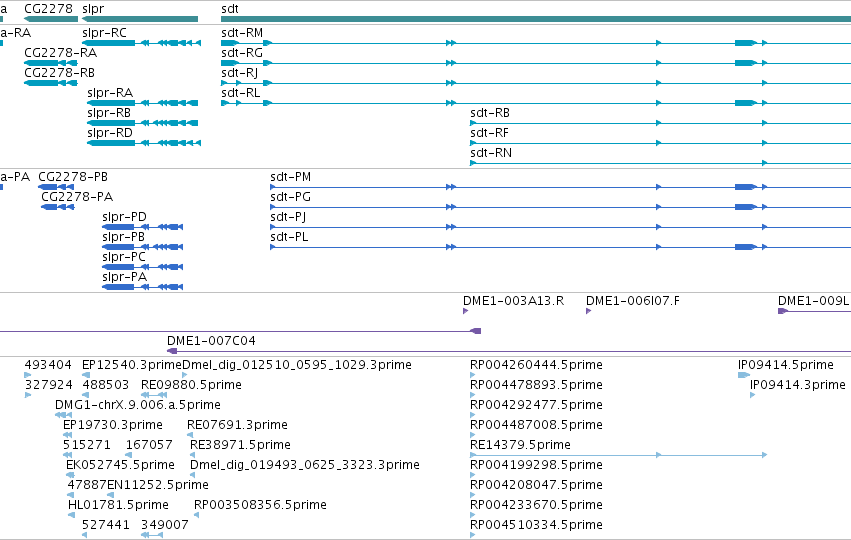Click the sdt-RJ transcript line
Image resolution: width=851 pixels, height=540 pixels.
[x=536, y=83]
